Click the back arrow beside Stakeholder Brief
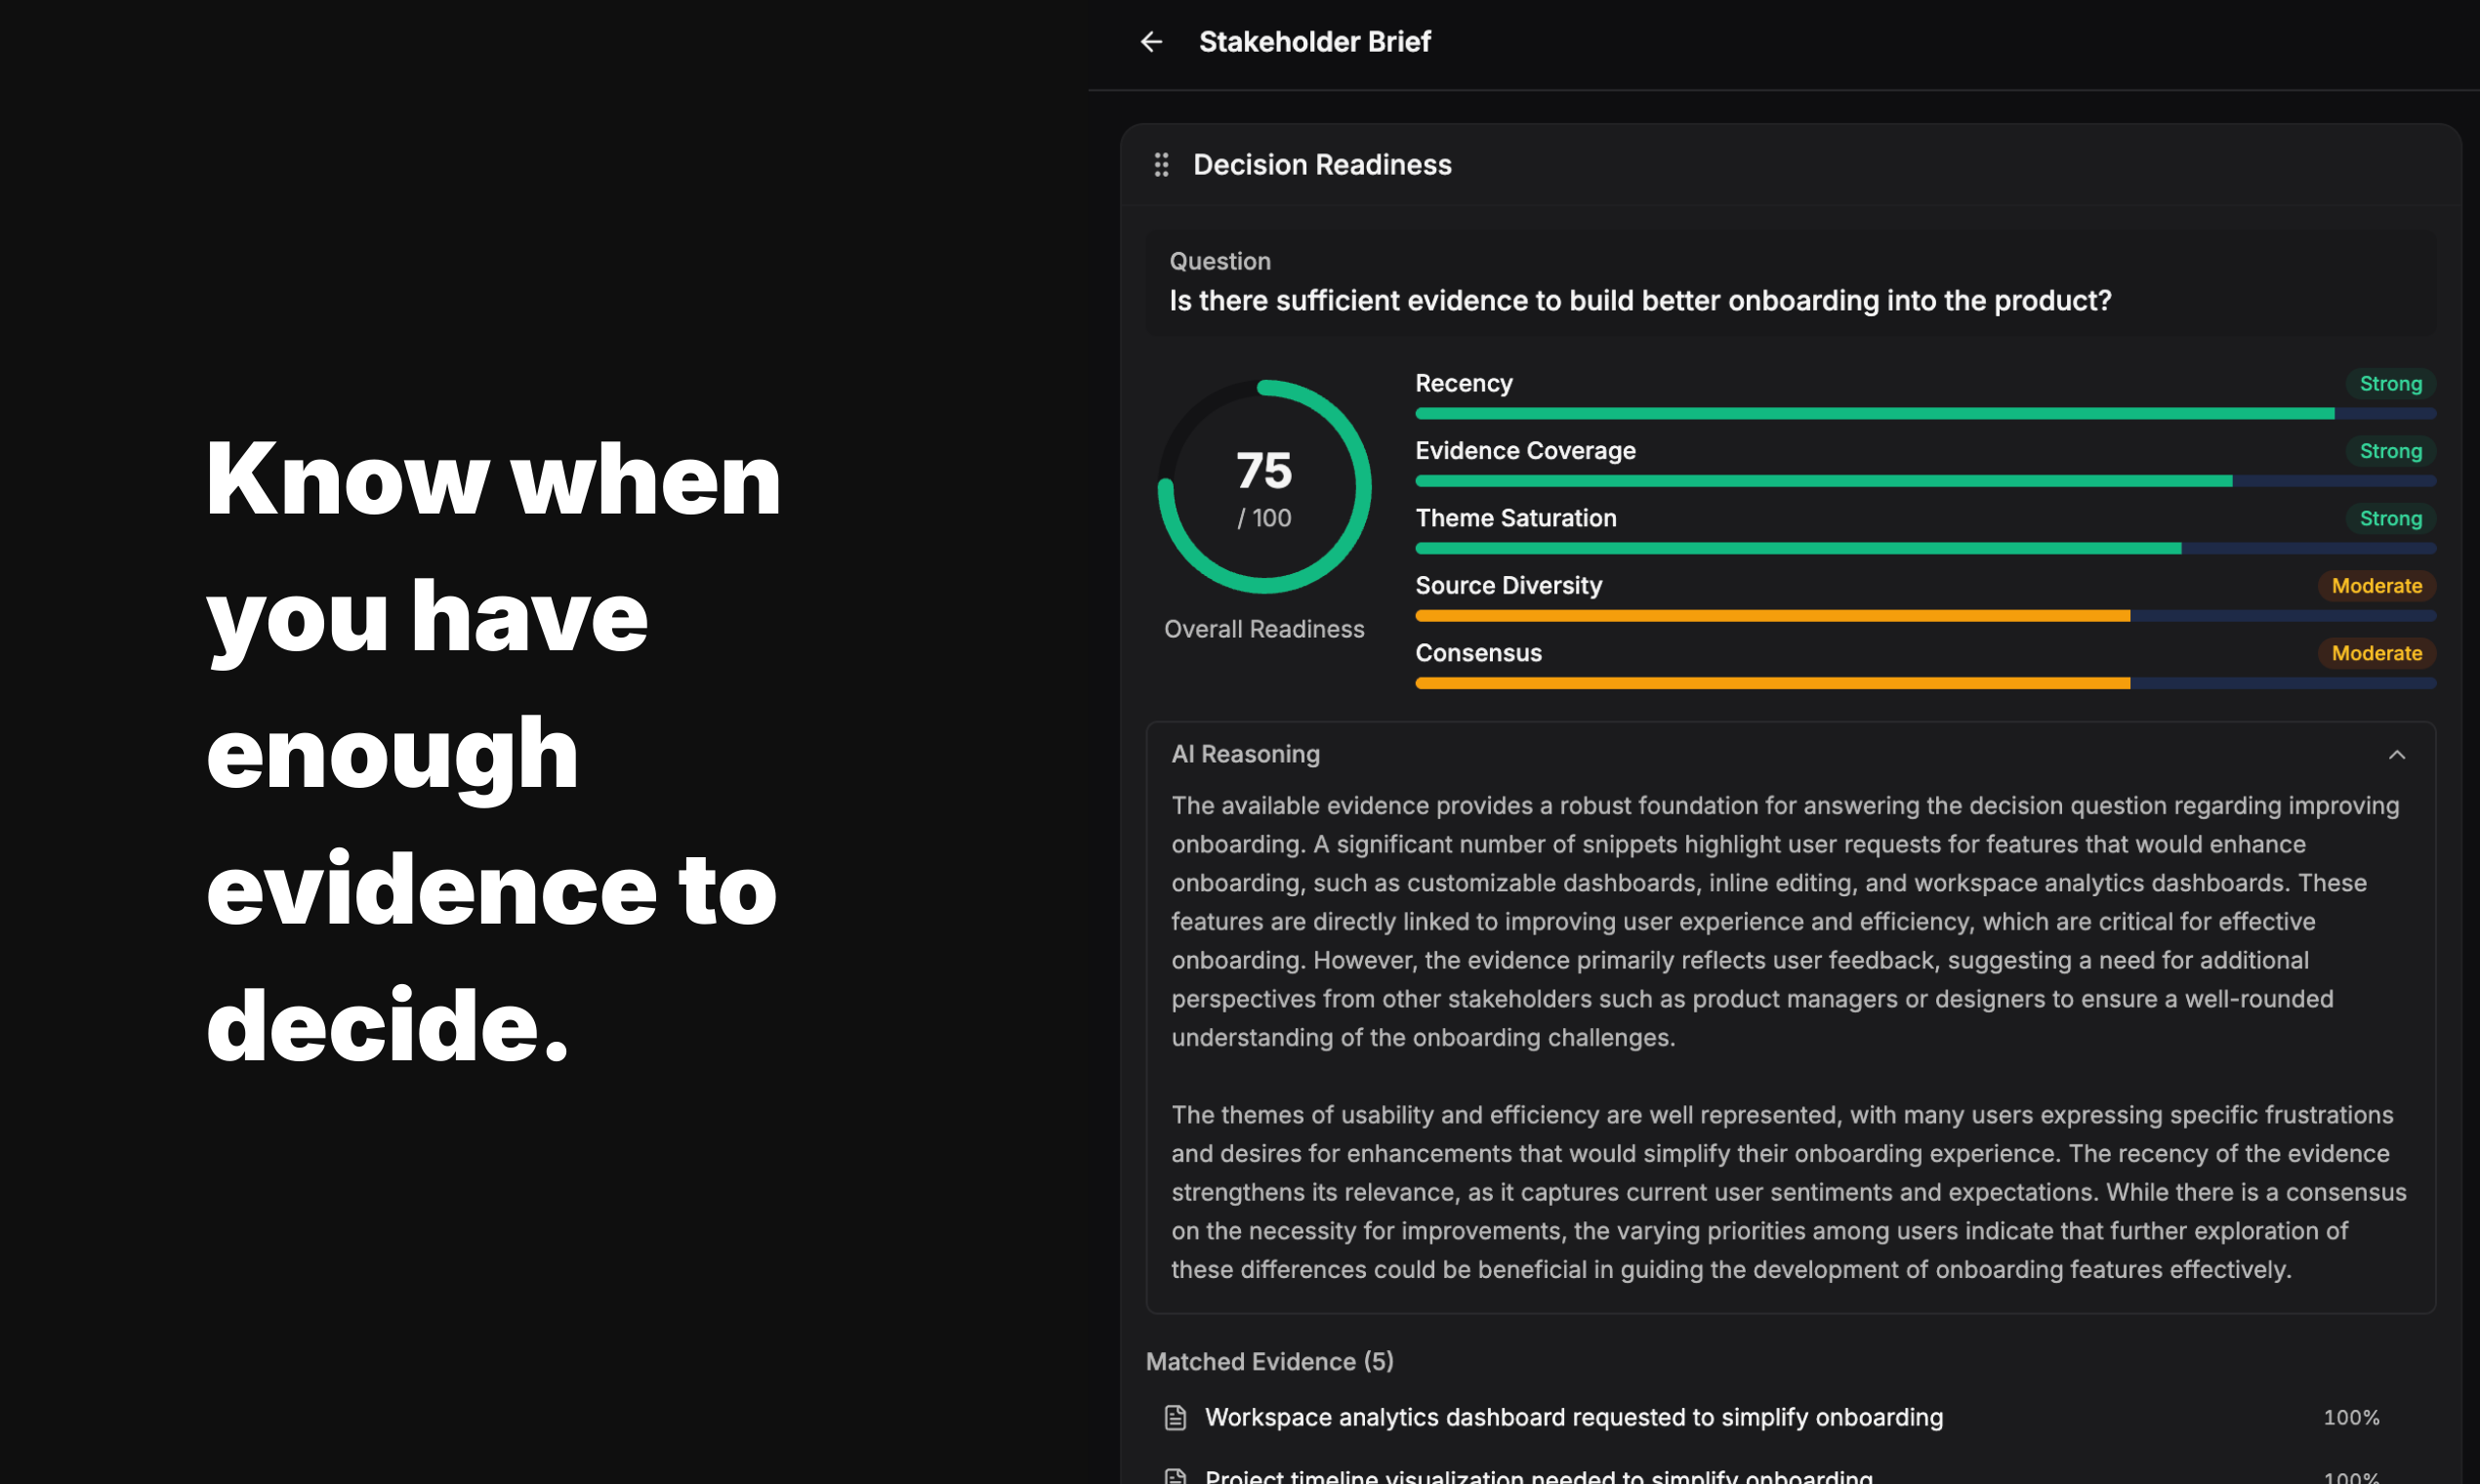Screen dimensions: 2480x1484 tap(1151, 42)
